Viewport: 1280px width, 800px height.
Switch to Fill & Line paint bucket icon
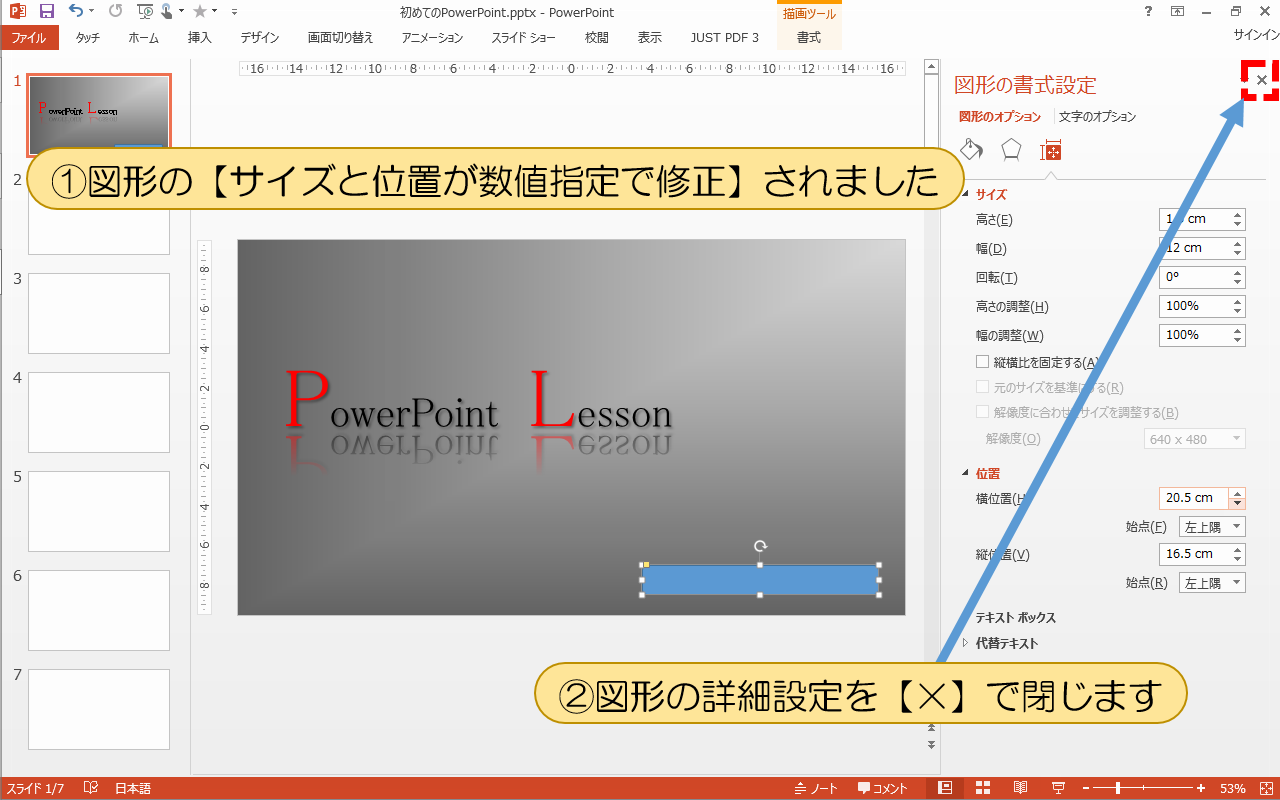point(971,149)
